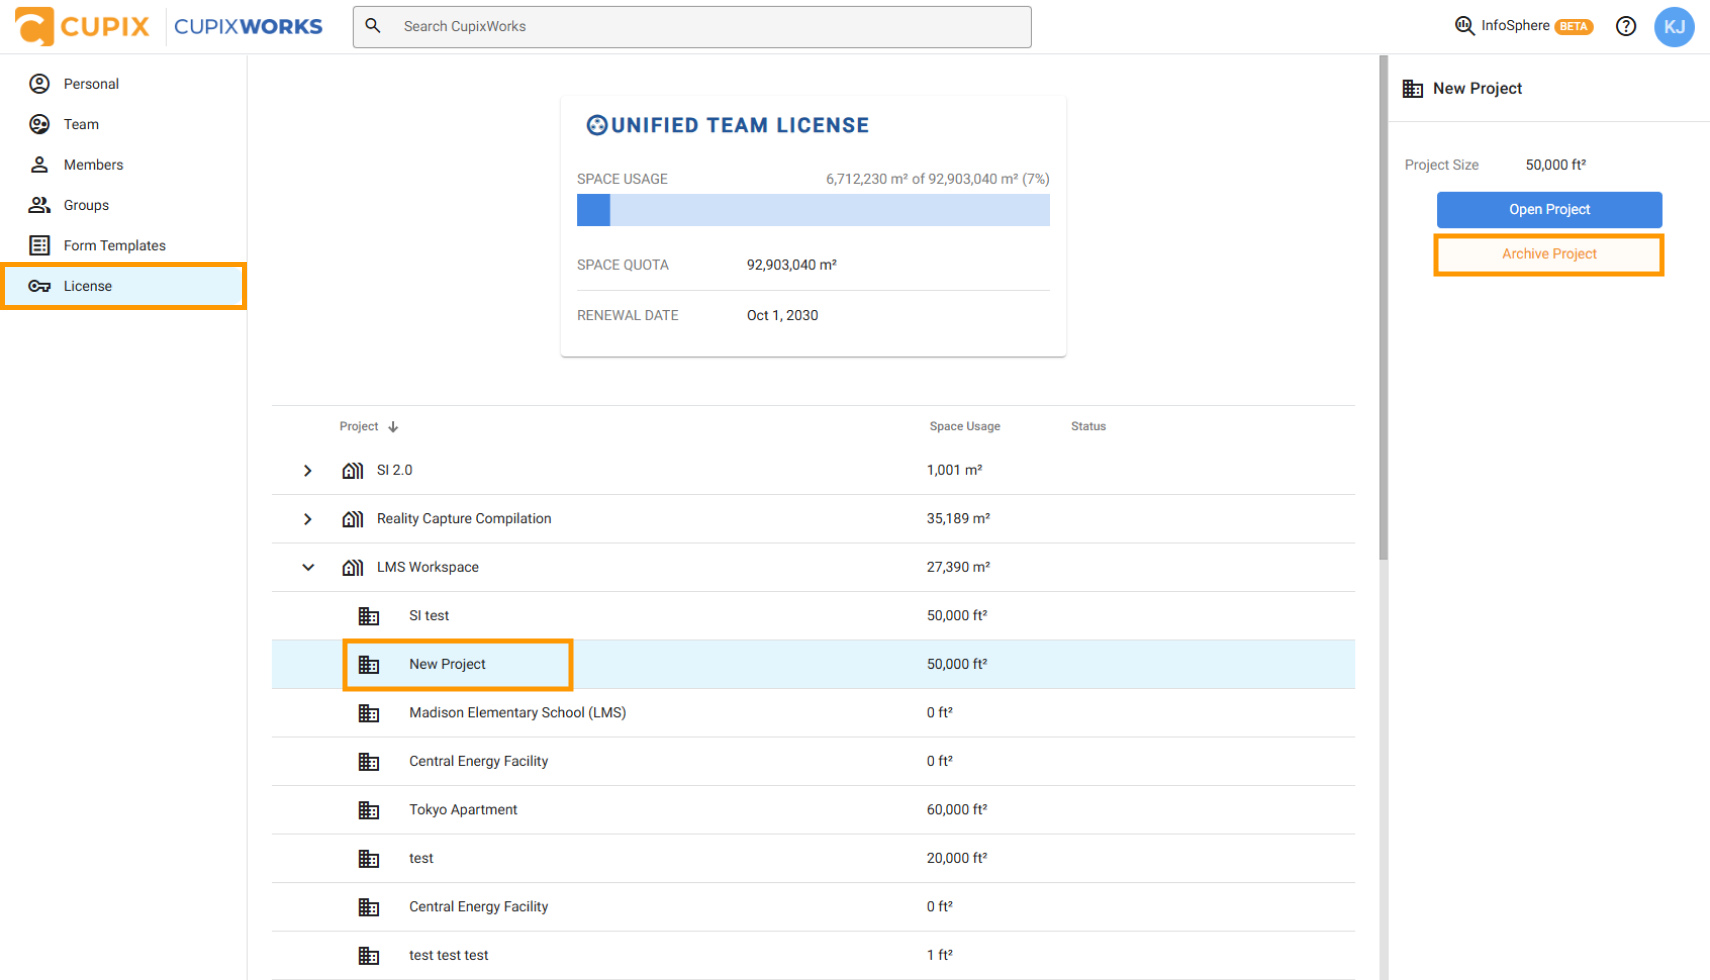
Task: Open the KJ user avatar menu
Action: point(1674,27)
